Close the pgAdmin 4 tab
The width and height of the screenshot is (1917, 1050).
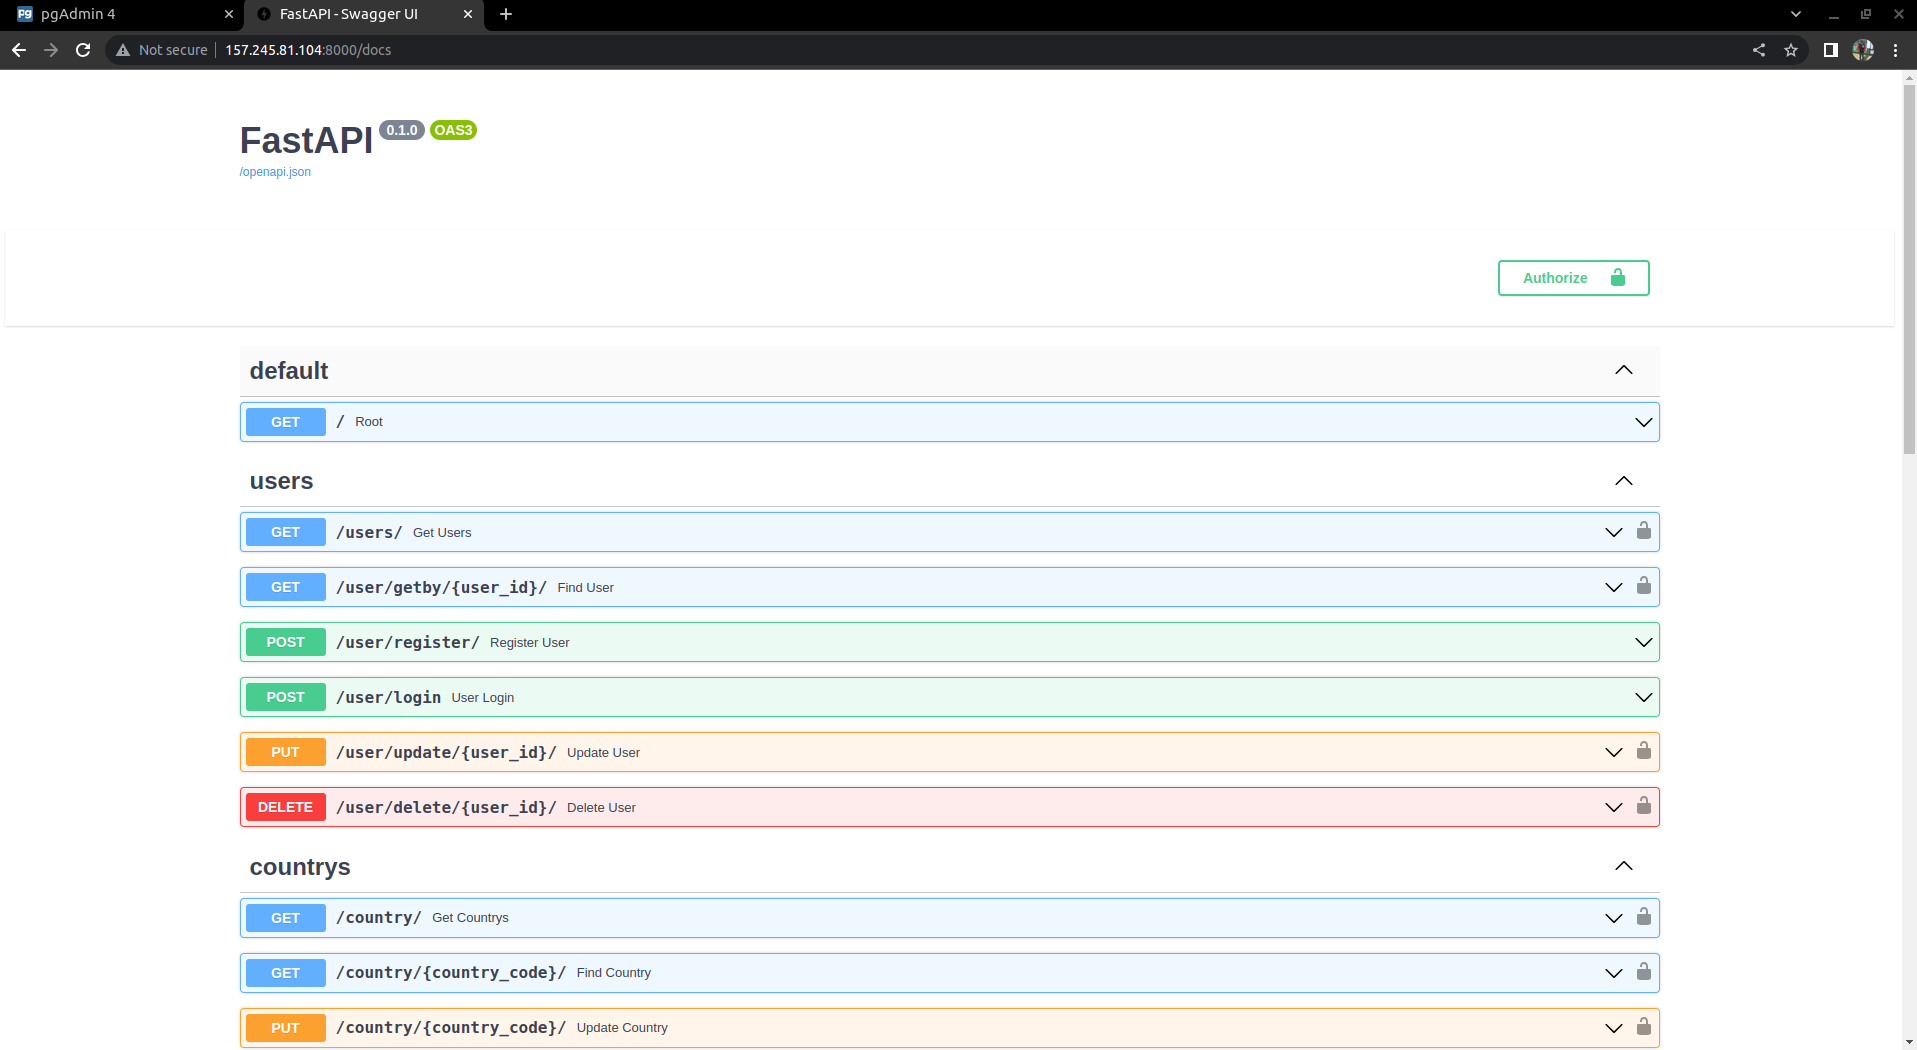coord(229,14)
